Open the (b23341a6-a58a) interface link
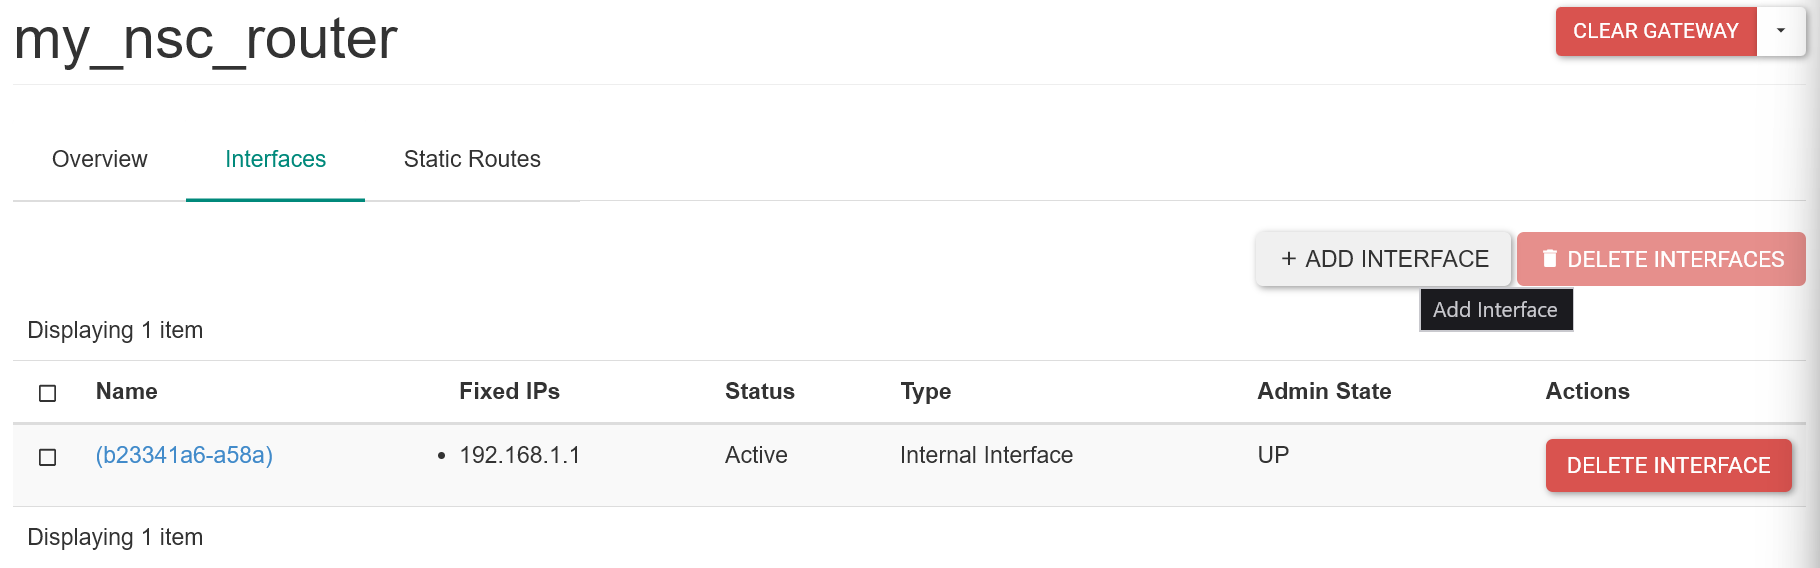The width and height of the screenshot is (1820, 568). point(184,455)
